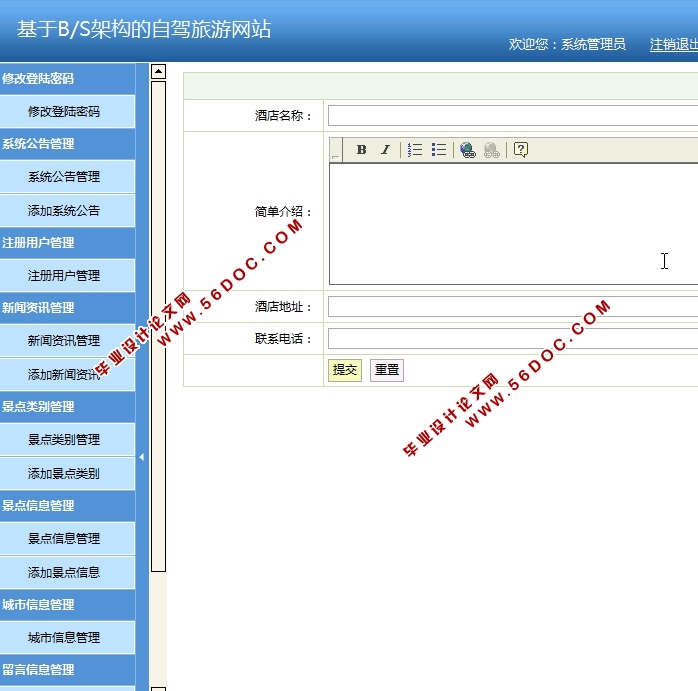698x691 pixels.
Task: Expand the 系统公告管理 section header
Action: [67, 144]
